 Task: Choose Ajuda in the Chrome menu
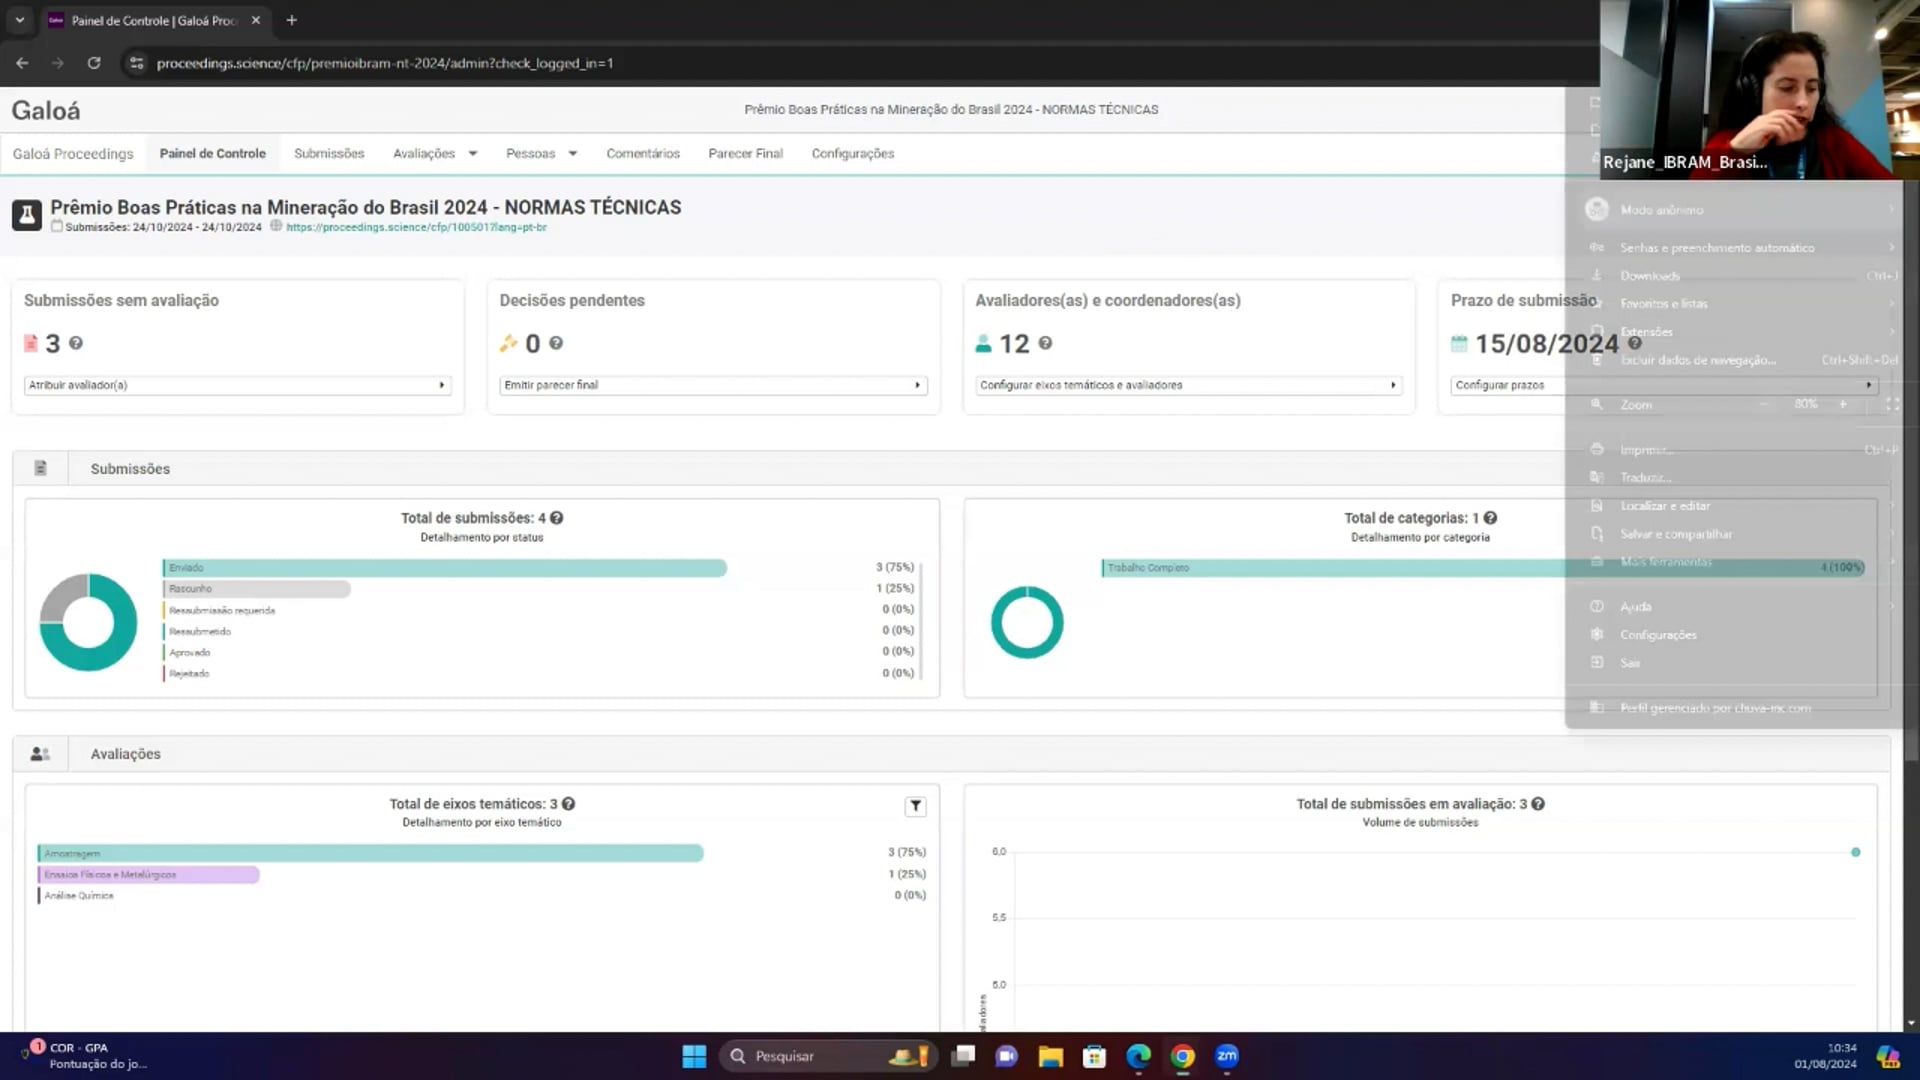[x=1636, y=607]
